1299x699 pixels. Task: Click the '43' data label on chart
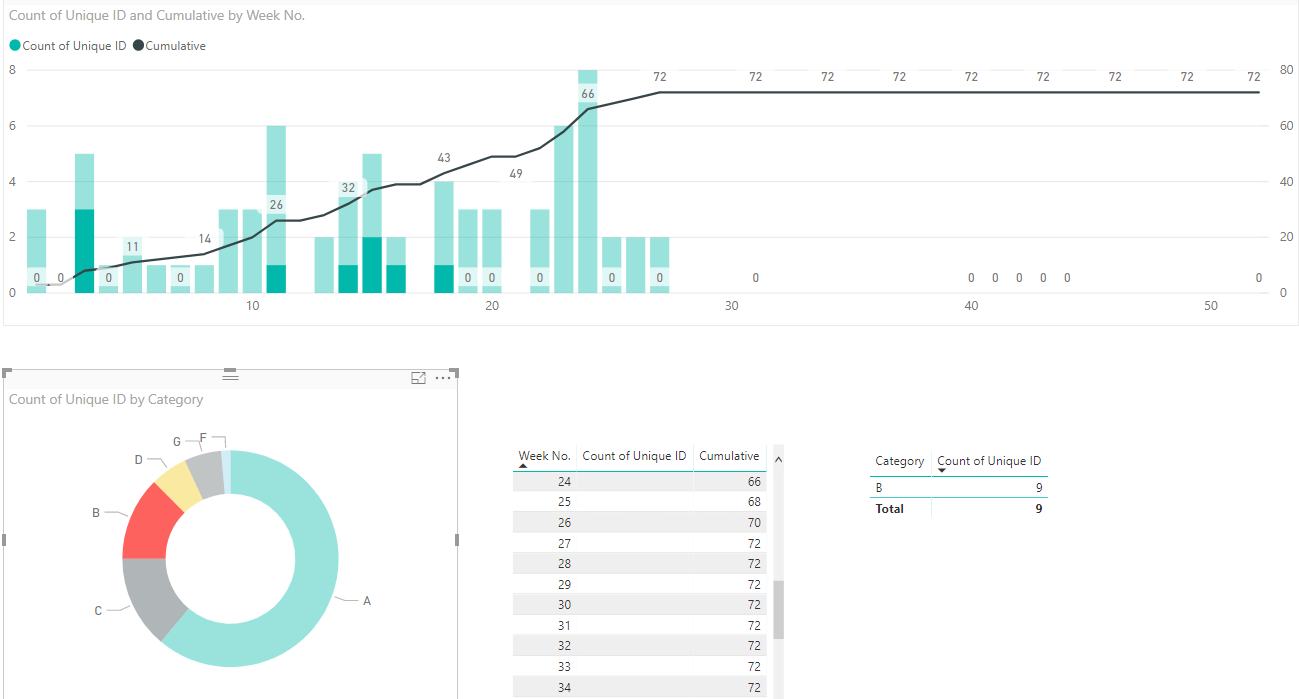pyautogui.click(x=444, y=158)
